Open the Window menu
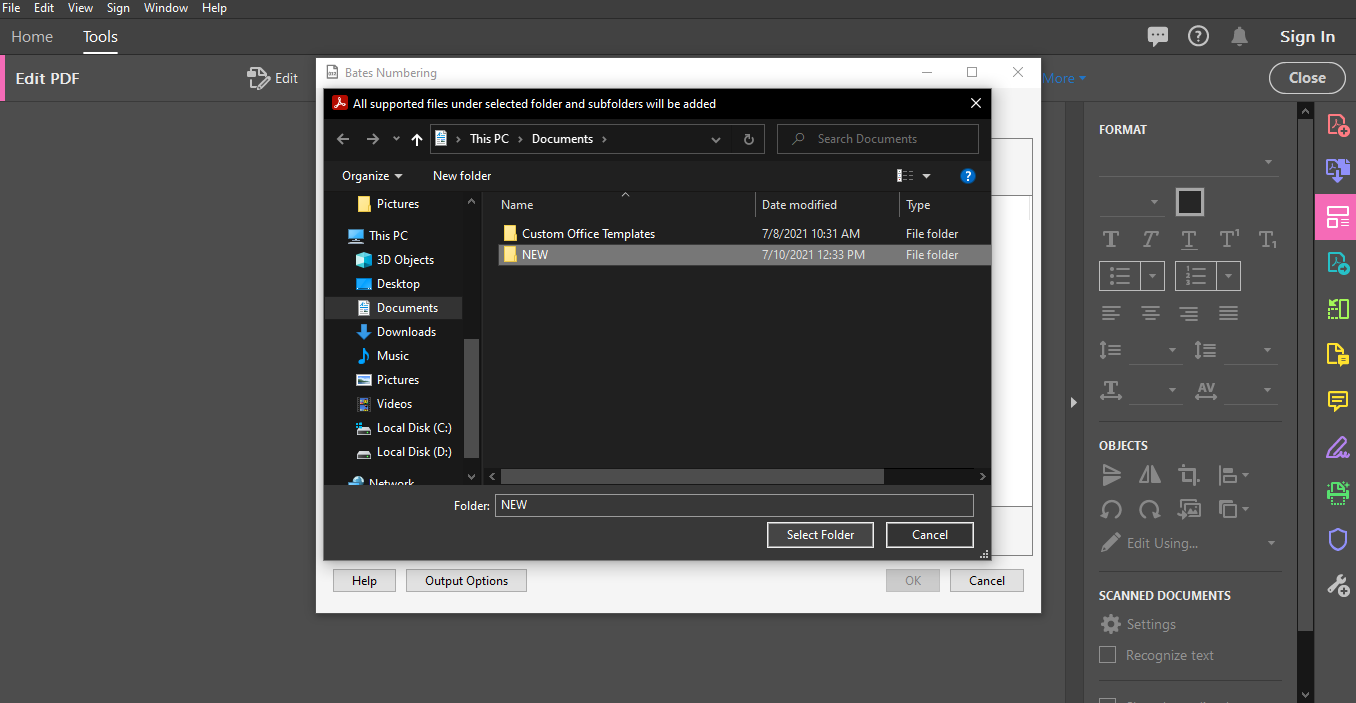 click(x=166, y=8)
